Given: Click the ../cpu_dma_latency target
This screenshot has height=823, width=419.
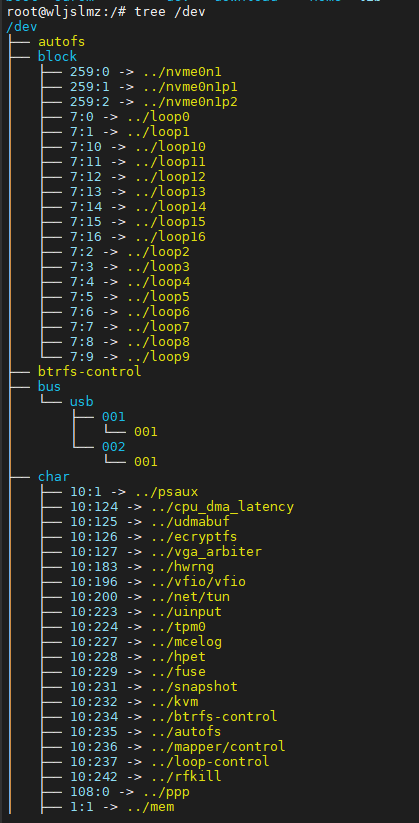Looking at the screenshot, I should [222, 507].
